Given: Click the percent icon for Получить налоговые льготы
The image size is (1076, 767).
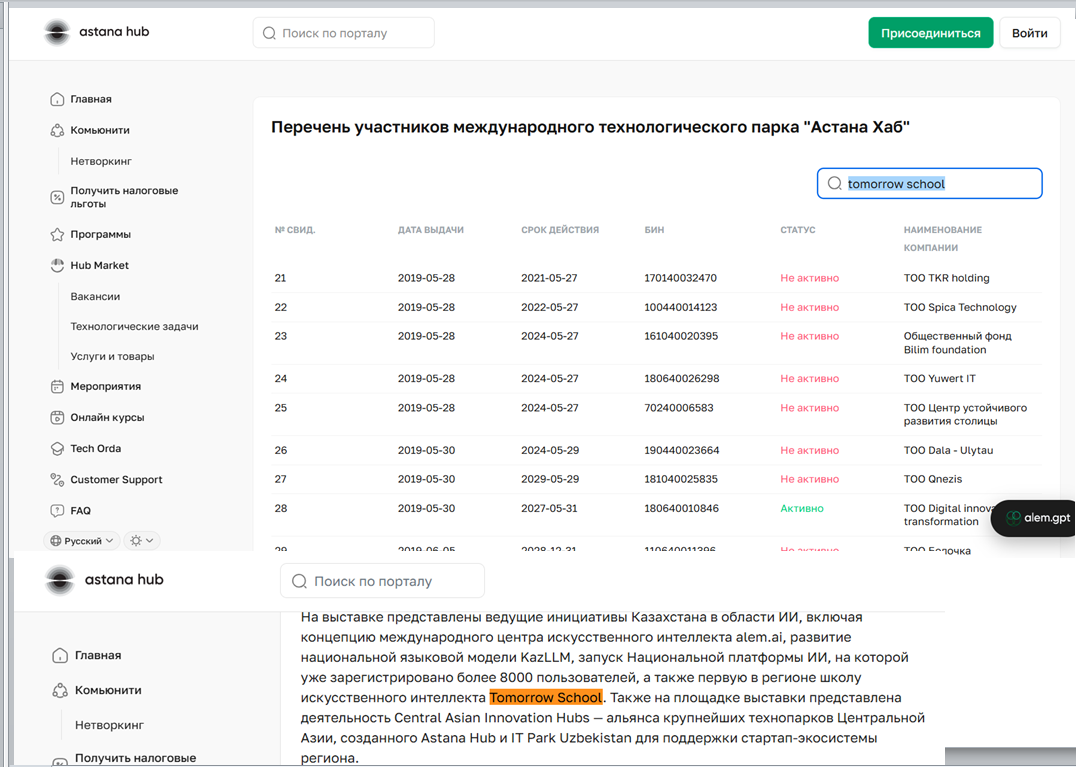Looking at the screenshot, I should pyautogui.click(x=57, y=198).
